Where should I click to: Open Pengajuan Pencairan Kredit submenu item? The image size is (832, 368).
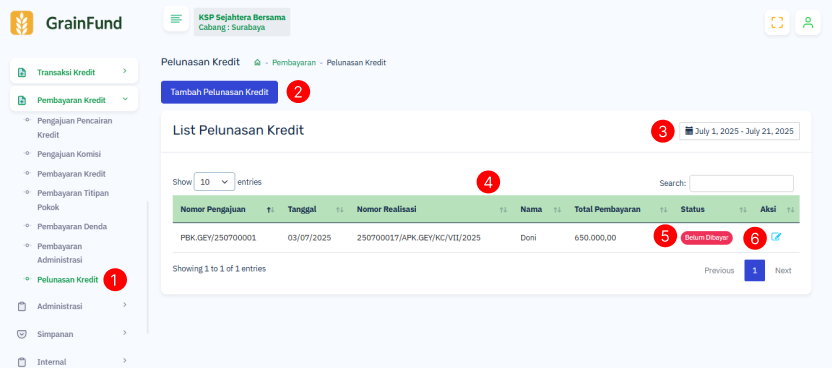[75, 128]
